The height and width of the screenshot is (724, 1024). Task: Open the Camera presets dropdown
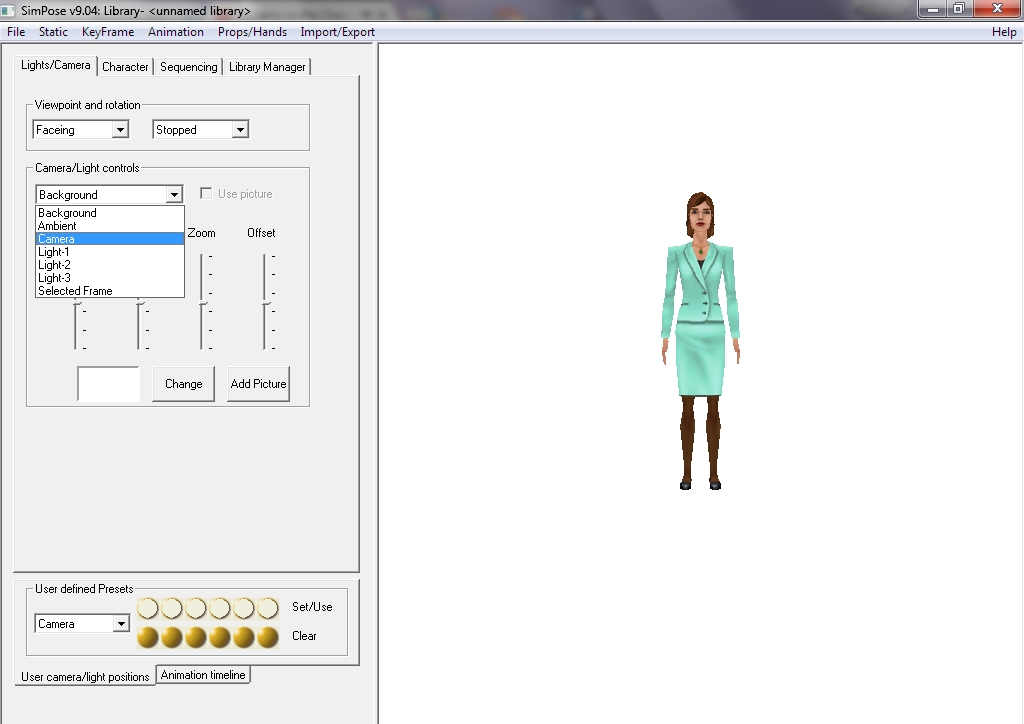point(121,624)
